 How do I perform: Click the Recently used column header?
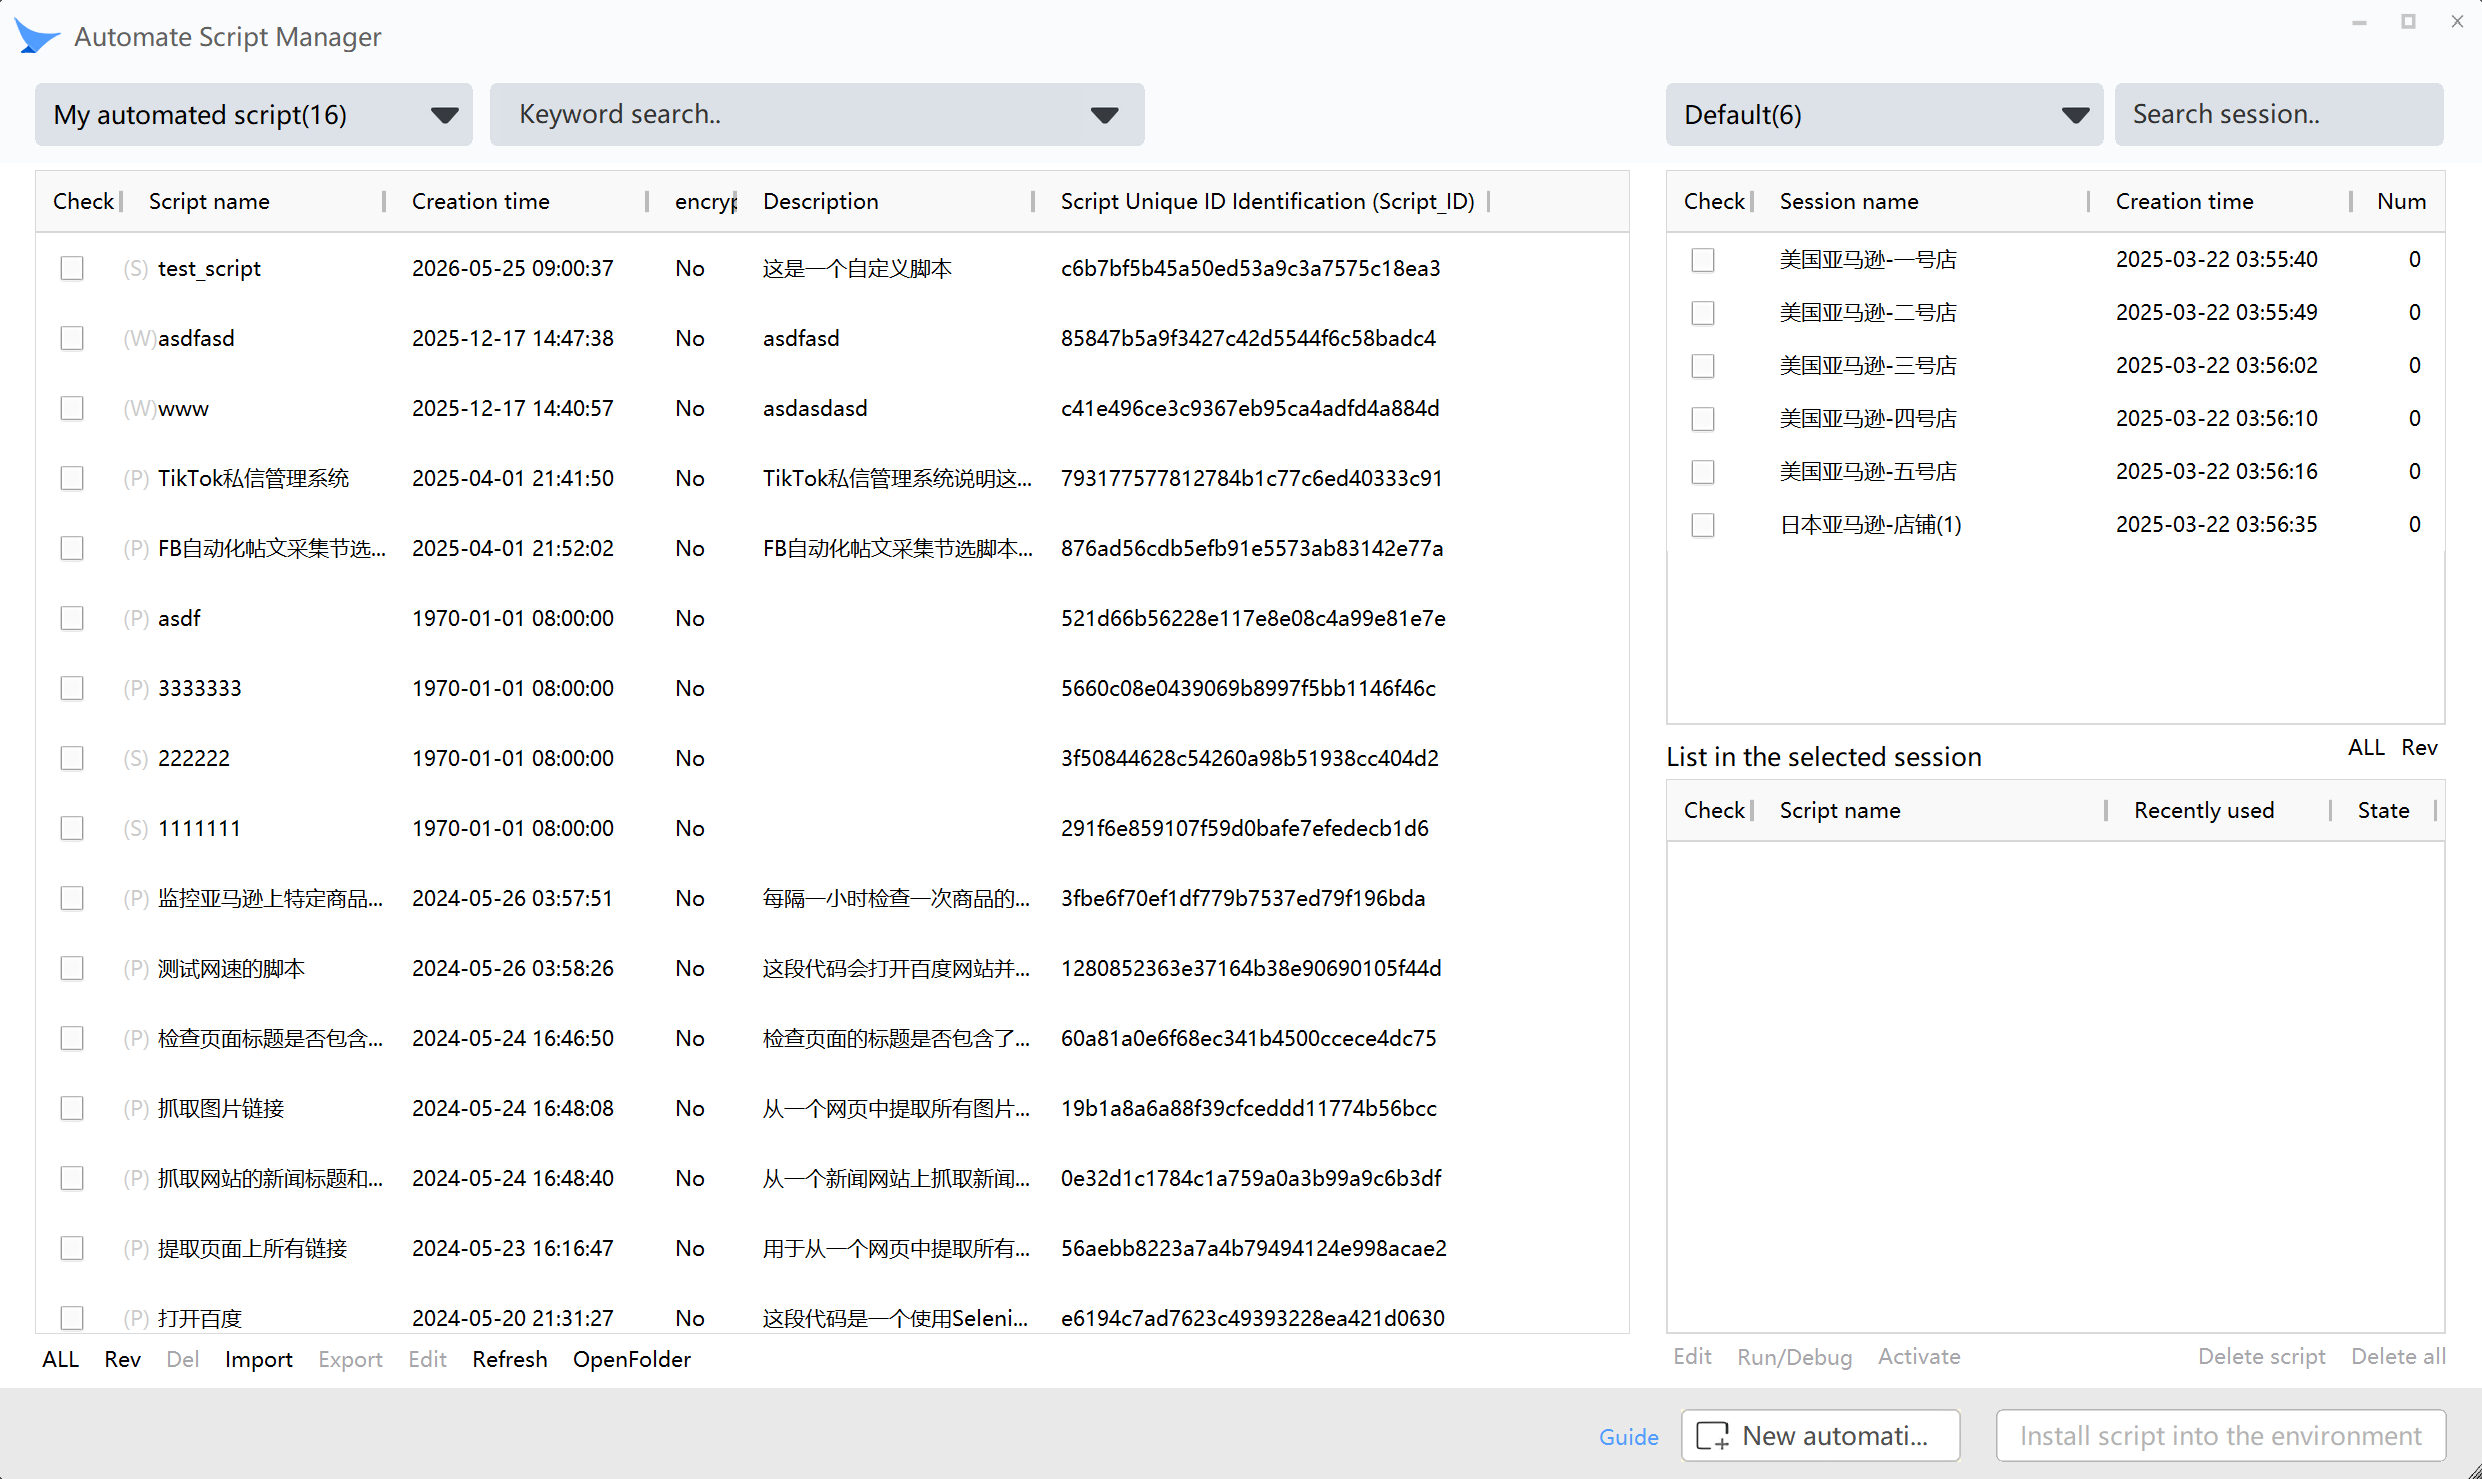[x=2204, y=810]
